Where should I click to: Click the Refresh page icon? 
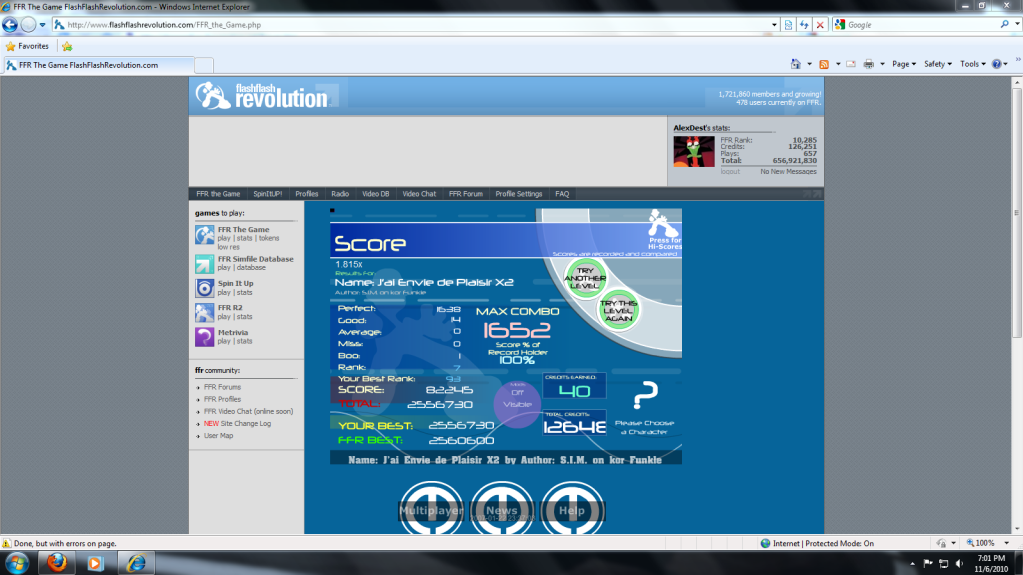pos(804,24)
